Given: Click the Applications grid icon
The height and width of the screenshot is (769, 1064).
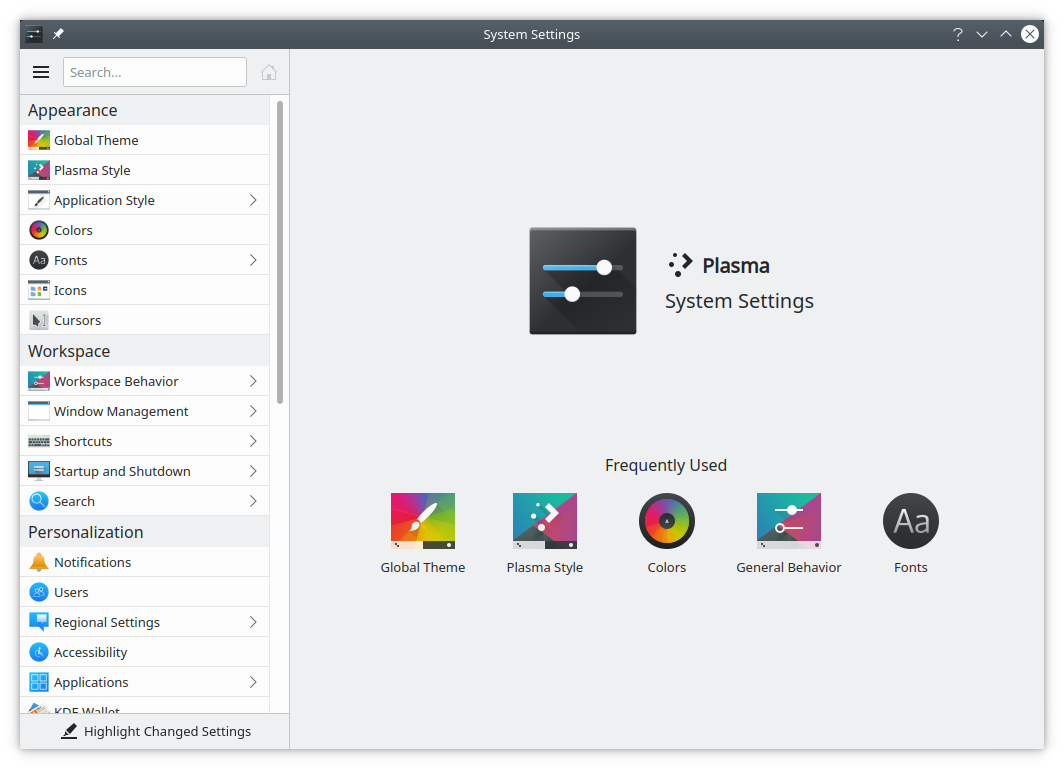Looking at the screenshot, I should click(39, 682).
